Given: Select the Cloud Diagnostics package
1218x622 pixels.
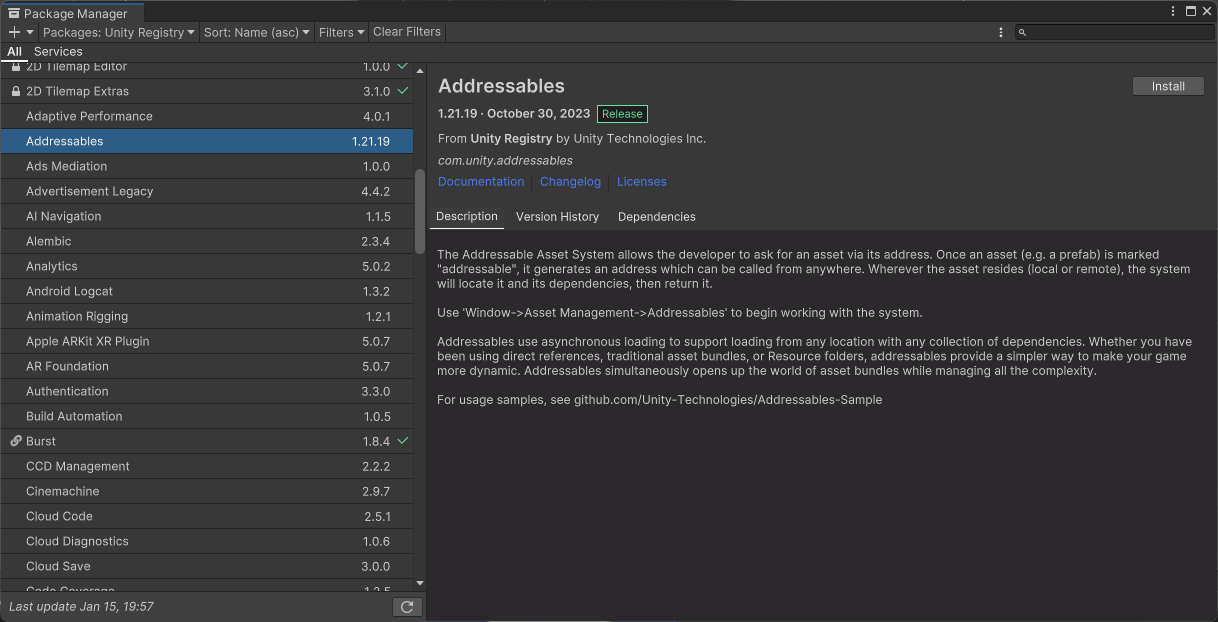Looking at the screenshot, I should coord(206,541).
